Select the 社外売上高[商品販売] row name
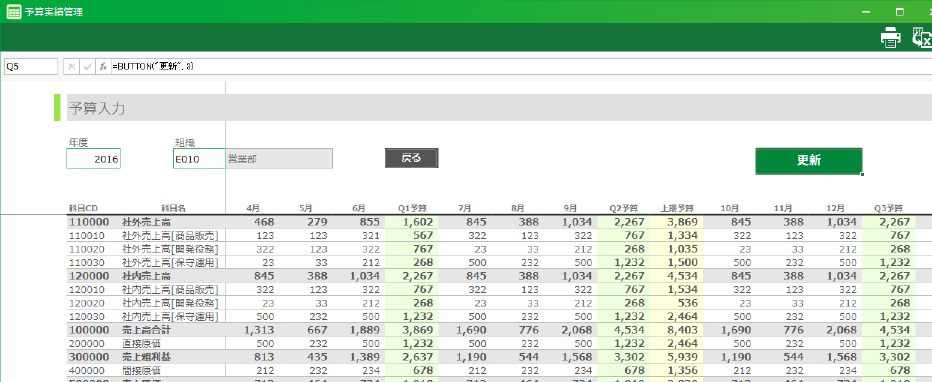The width and height of the screenshot is (932, 382). (170, 235)
